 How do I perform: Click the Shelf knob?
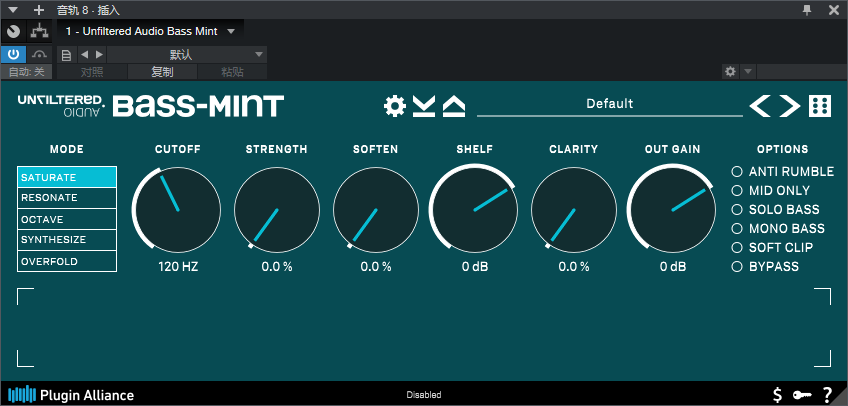tap(474, 210)
